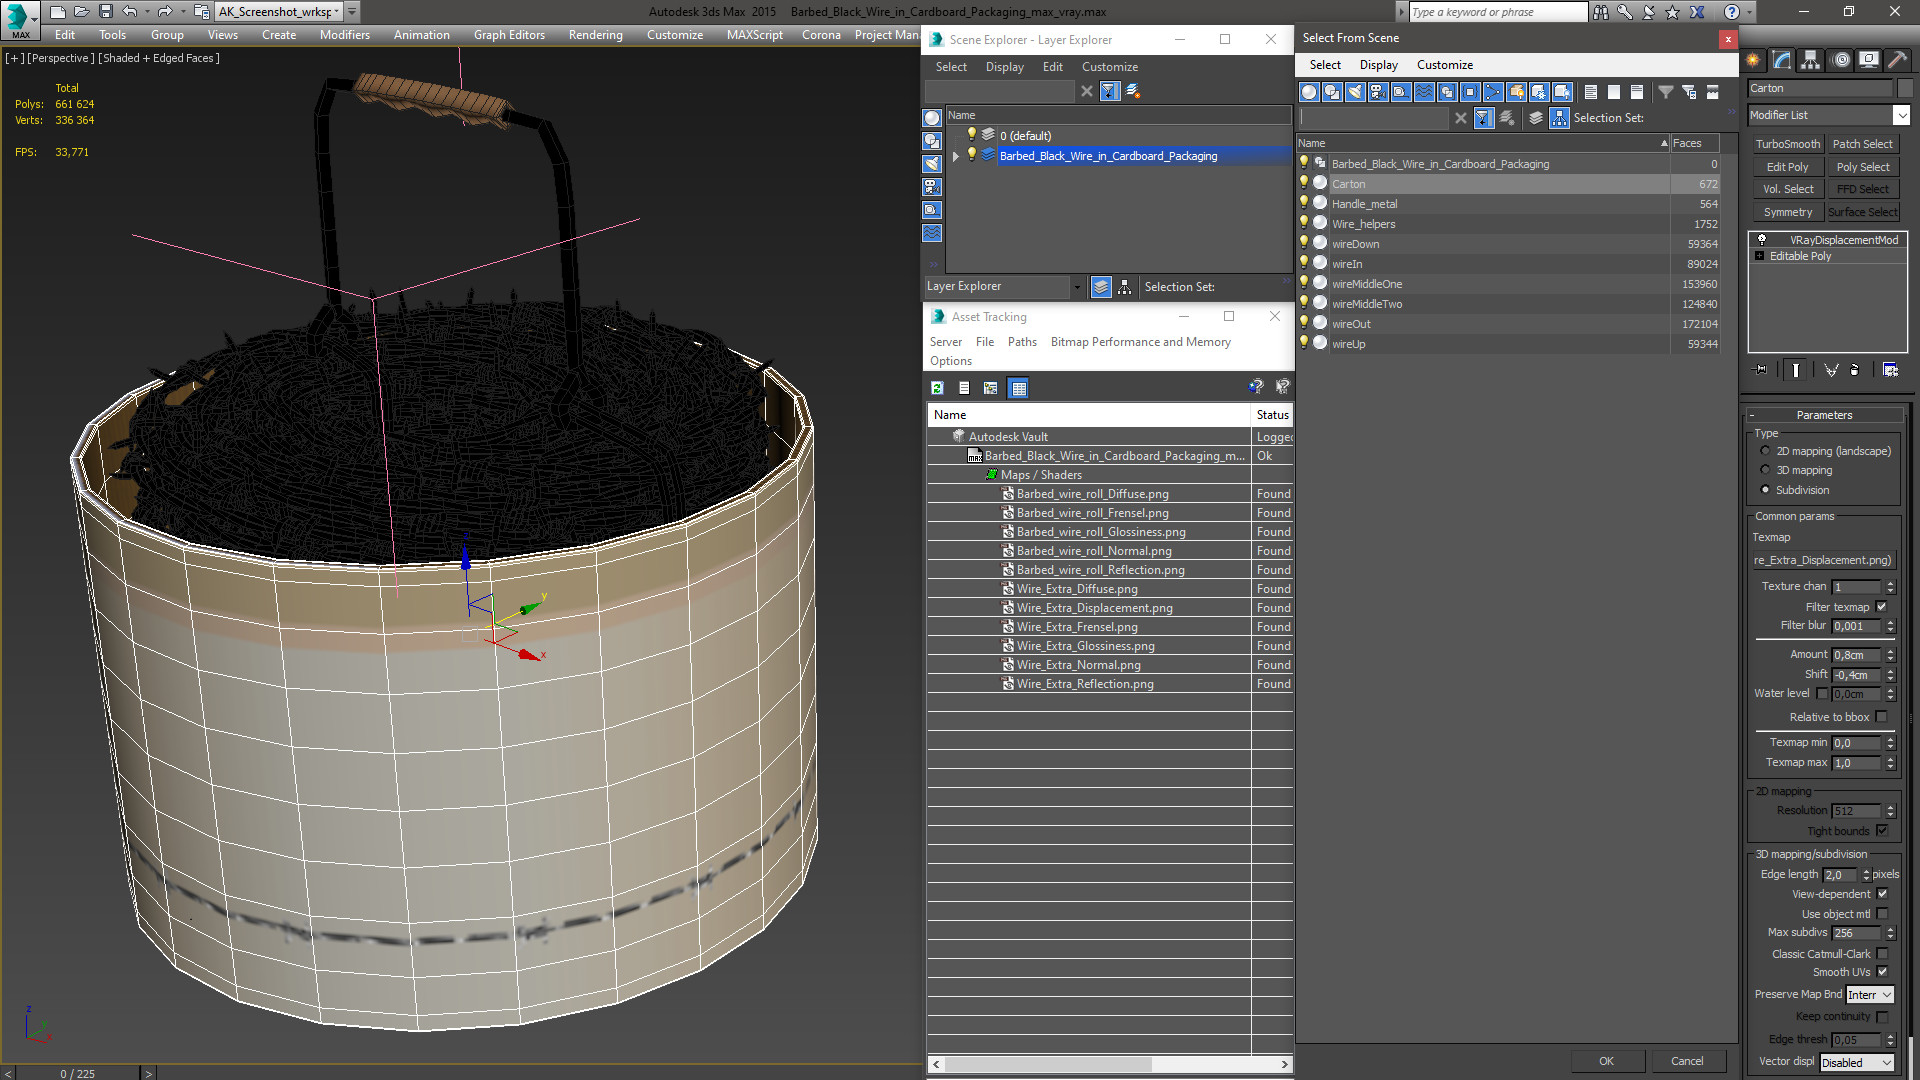Click Edit Poly modifier button
The width and height of the screenshot is (1920, 1080).
[1787, 167]
